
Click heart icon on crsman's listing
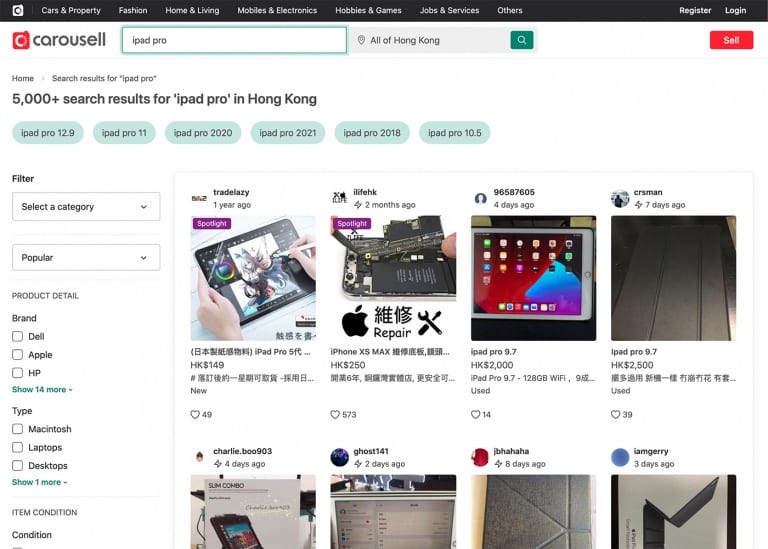coord(616,414)
